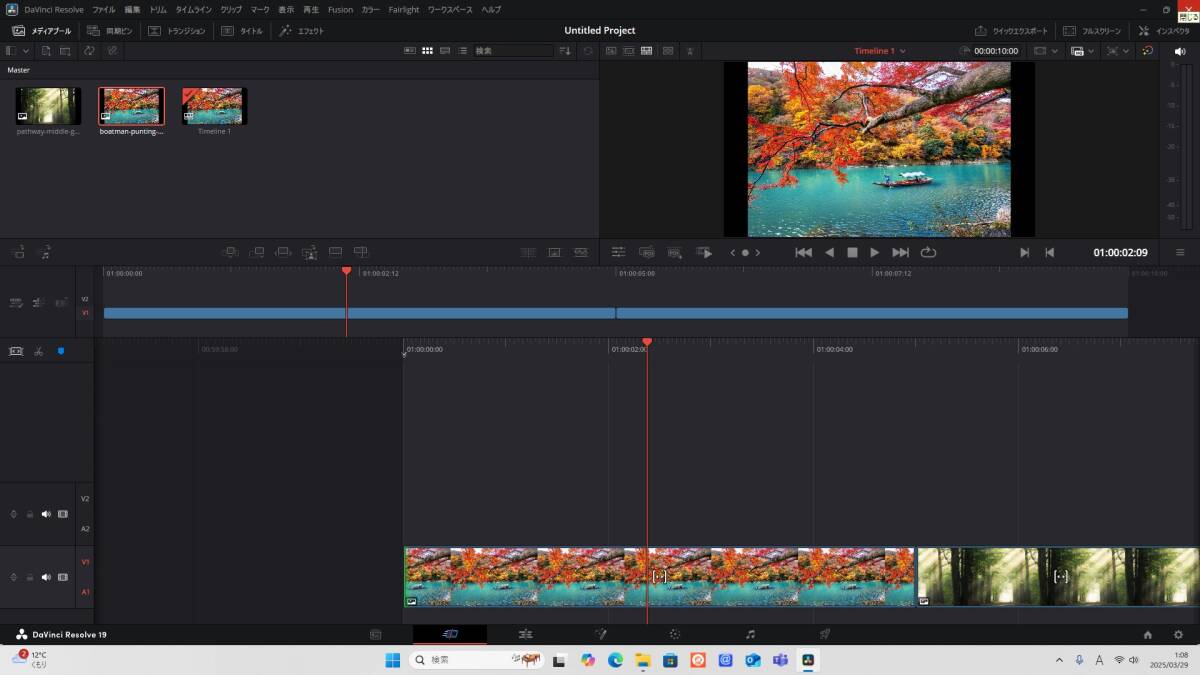Image resolution: width=1200 pixels, height=675 pixels.
Task: Toggle the V2 track lock
Action: pos(30,514)
